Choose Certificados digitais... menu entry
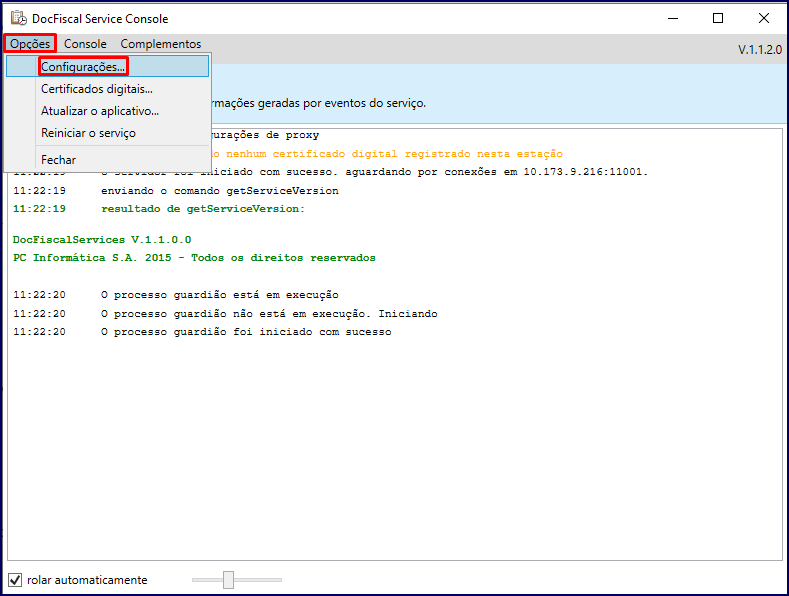Viewport: 789px width, 596px height. pos(108,89)
